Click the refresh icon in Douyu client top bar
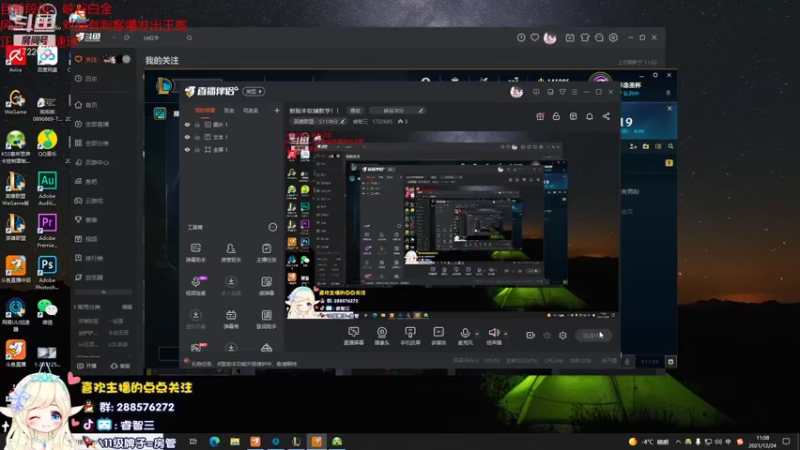Viewport: 800px width, 450px height. click(127, 38)
